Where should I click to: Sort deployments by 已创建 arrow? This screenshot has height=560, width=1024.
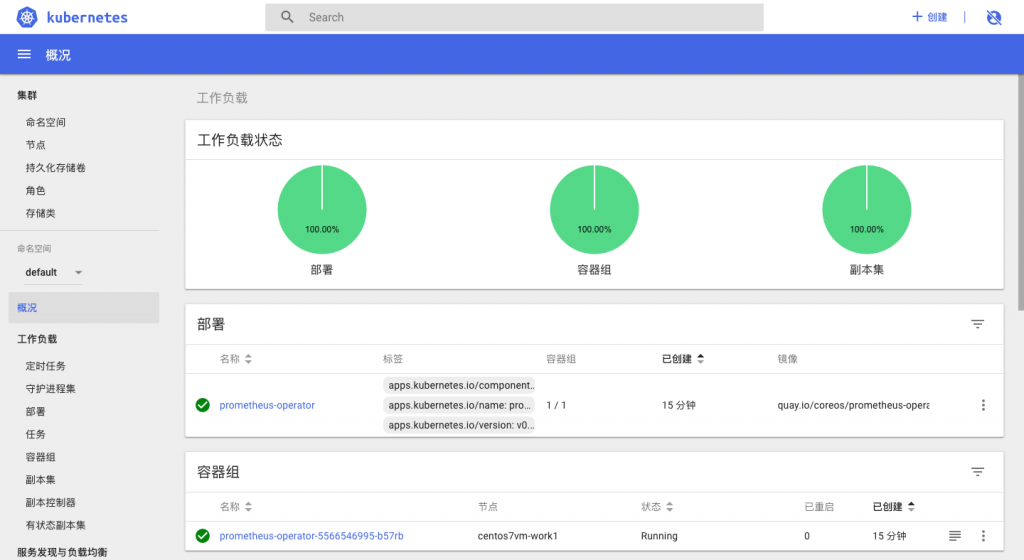700,359
